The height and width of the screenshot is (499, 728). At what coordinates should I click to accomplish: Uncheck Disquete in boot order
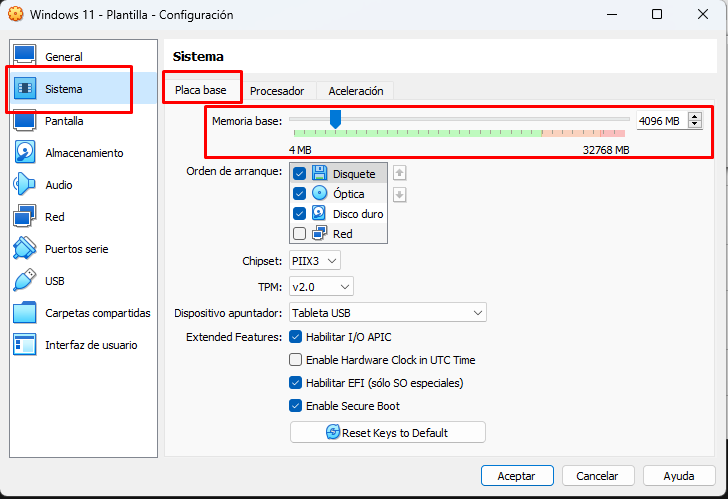pyautogui.click(x=300, y=174)
